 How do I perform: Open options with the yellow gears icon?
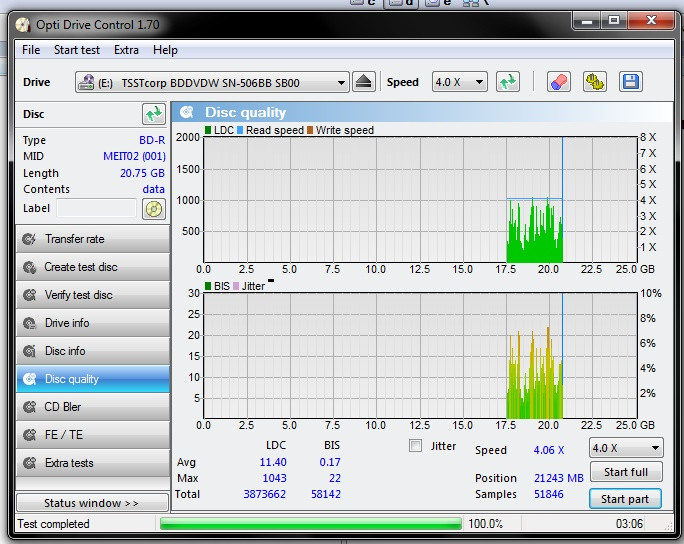(595, 82)
